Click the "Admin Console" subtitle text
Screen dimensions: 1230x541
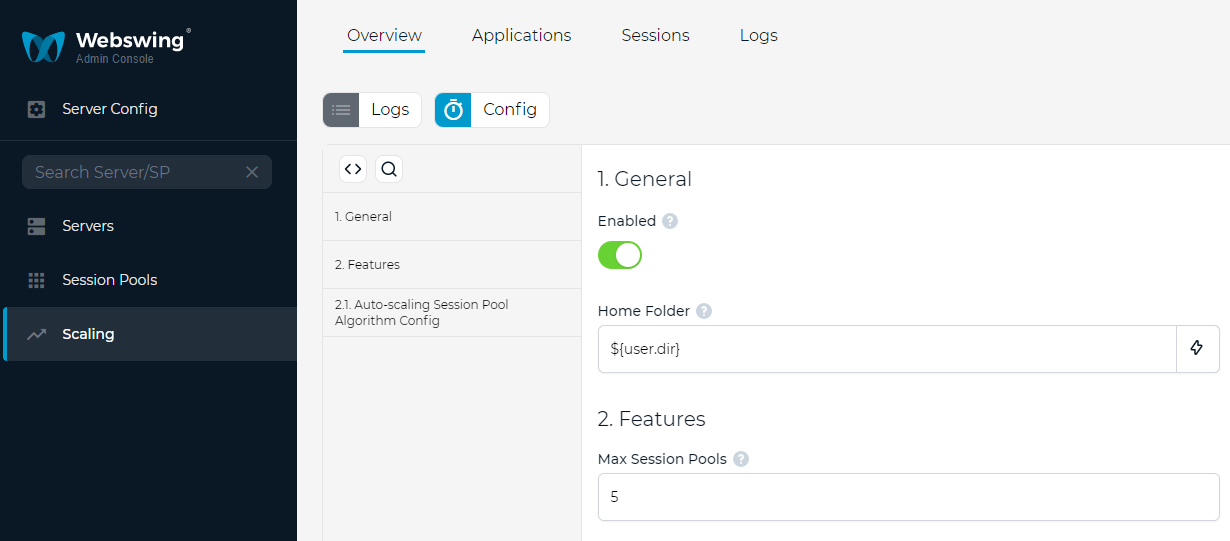coord(115,60)
